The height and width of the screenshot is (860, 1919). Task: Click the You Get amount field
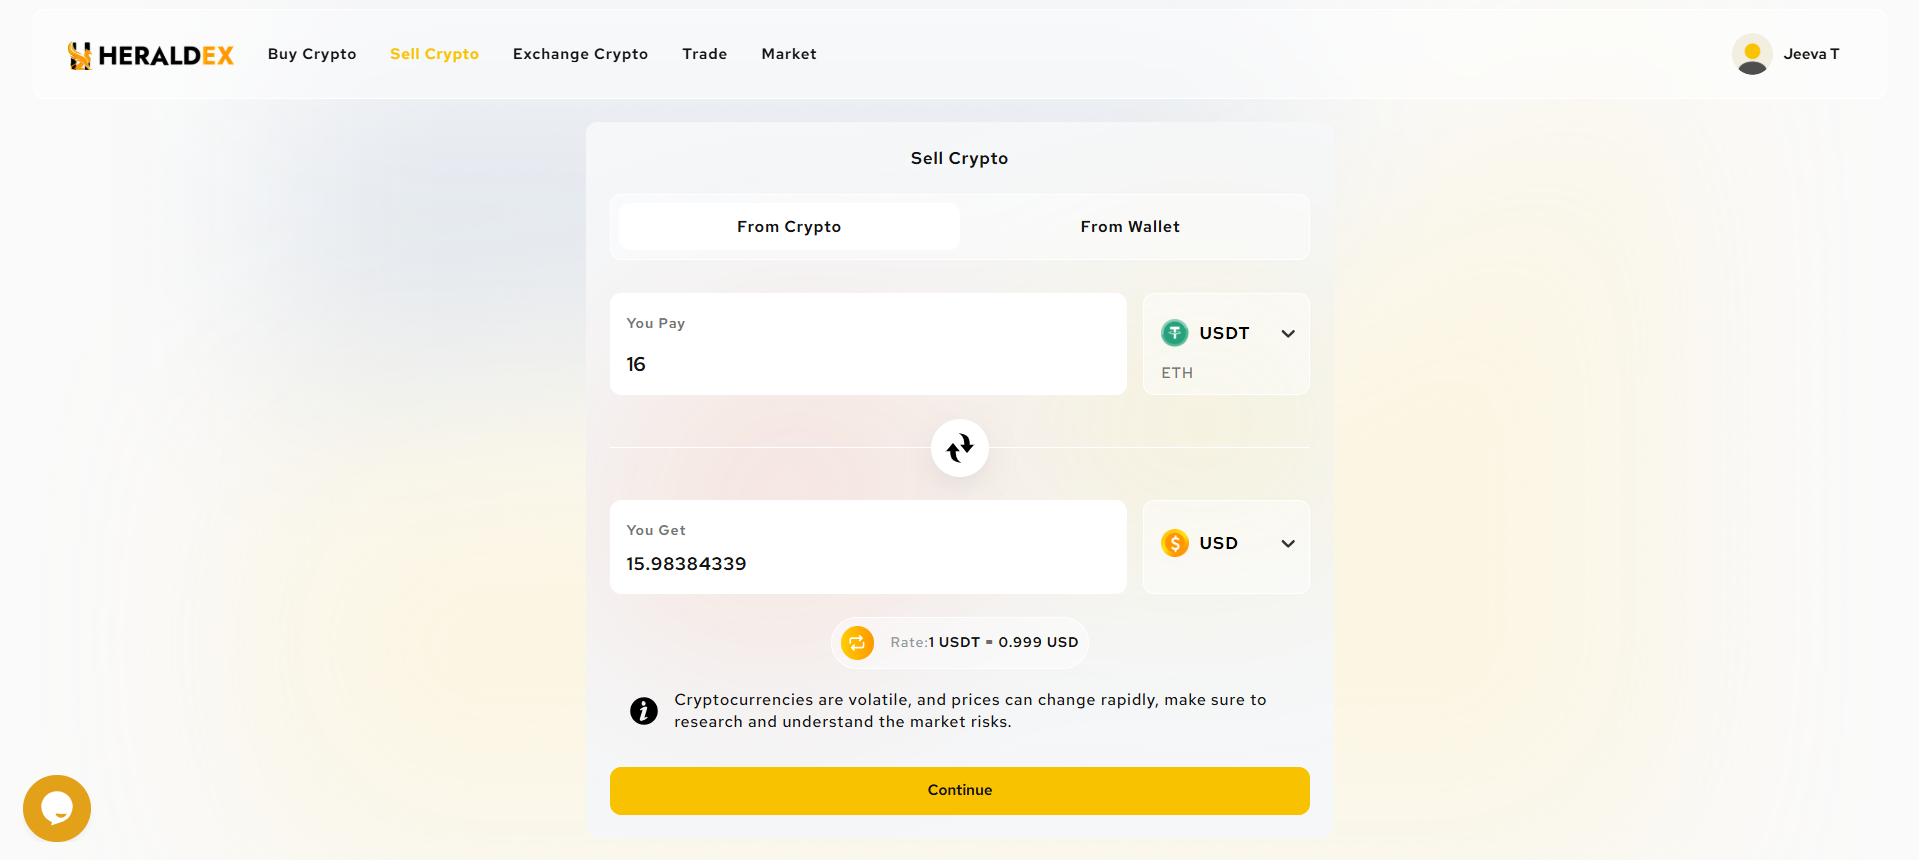coord(867,564)
